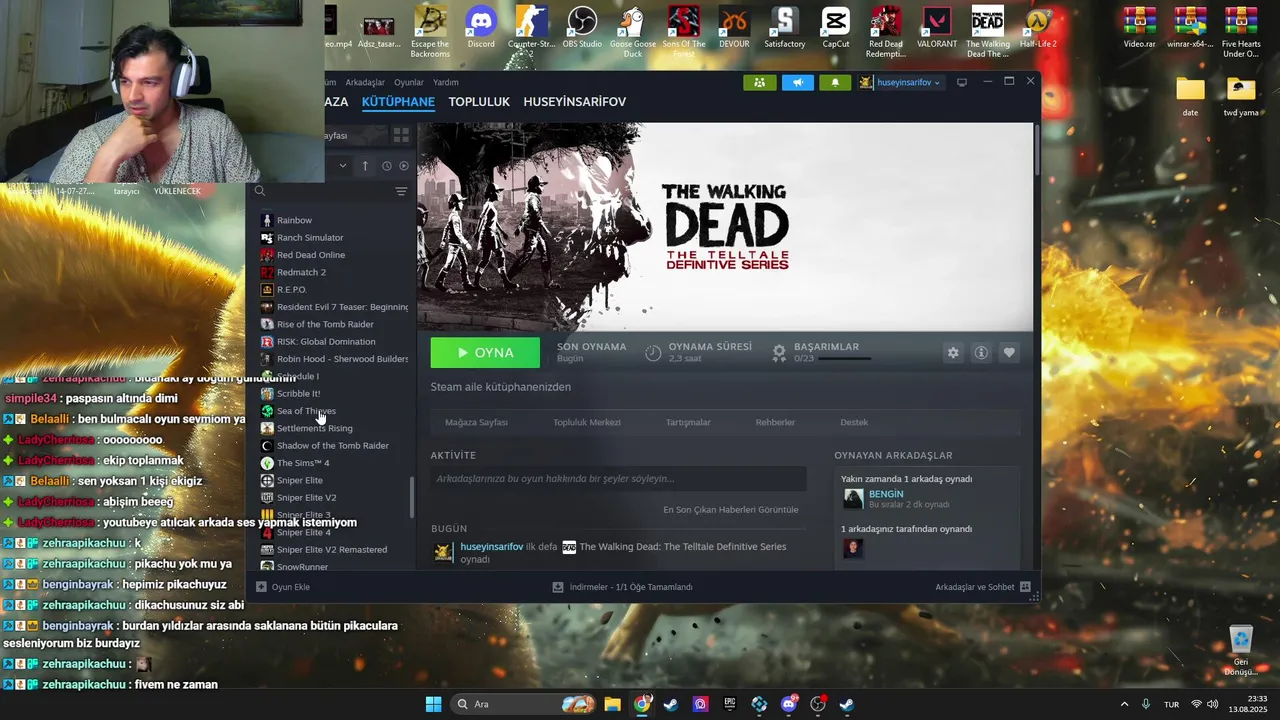Open Windows Start menu
The height and width of the screenshot is (720, 1280).
(433, 704)
